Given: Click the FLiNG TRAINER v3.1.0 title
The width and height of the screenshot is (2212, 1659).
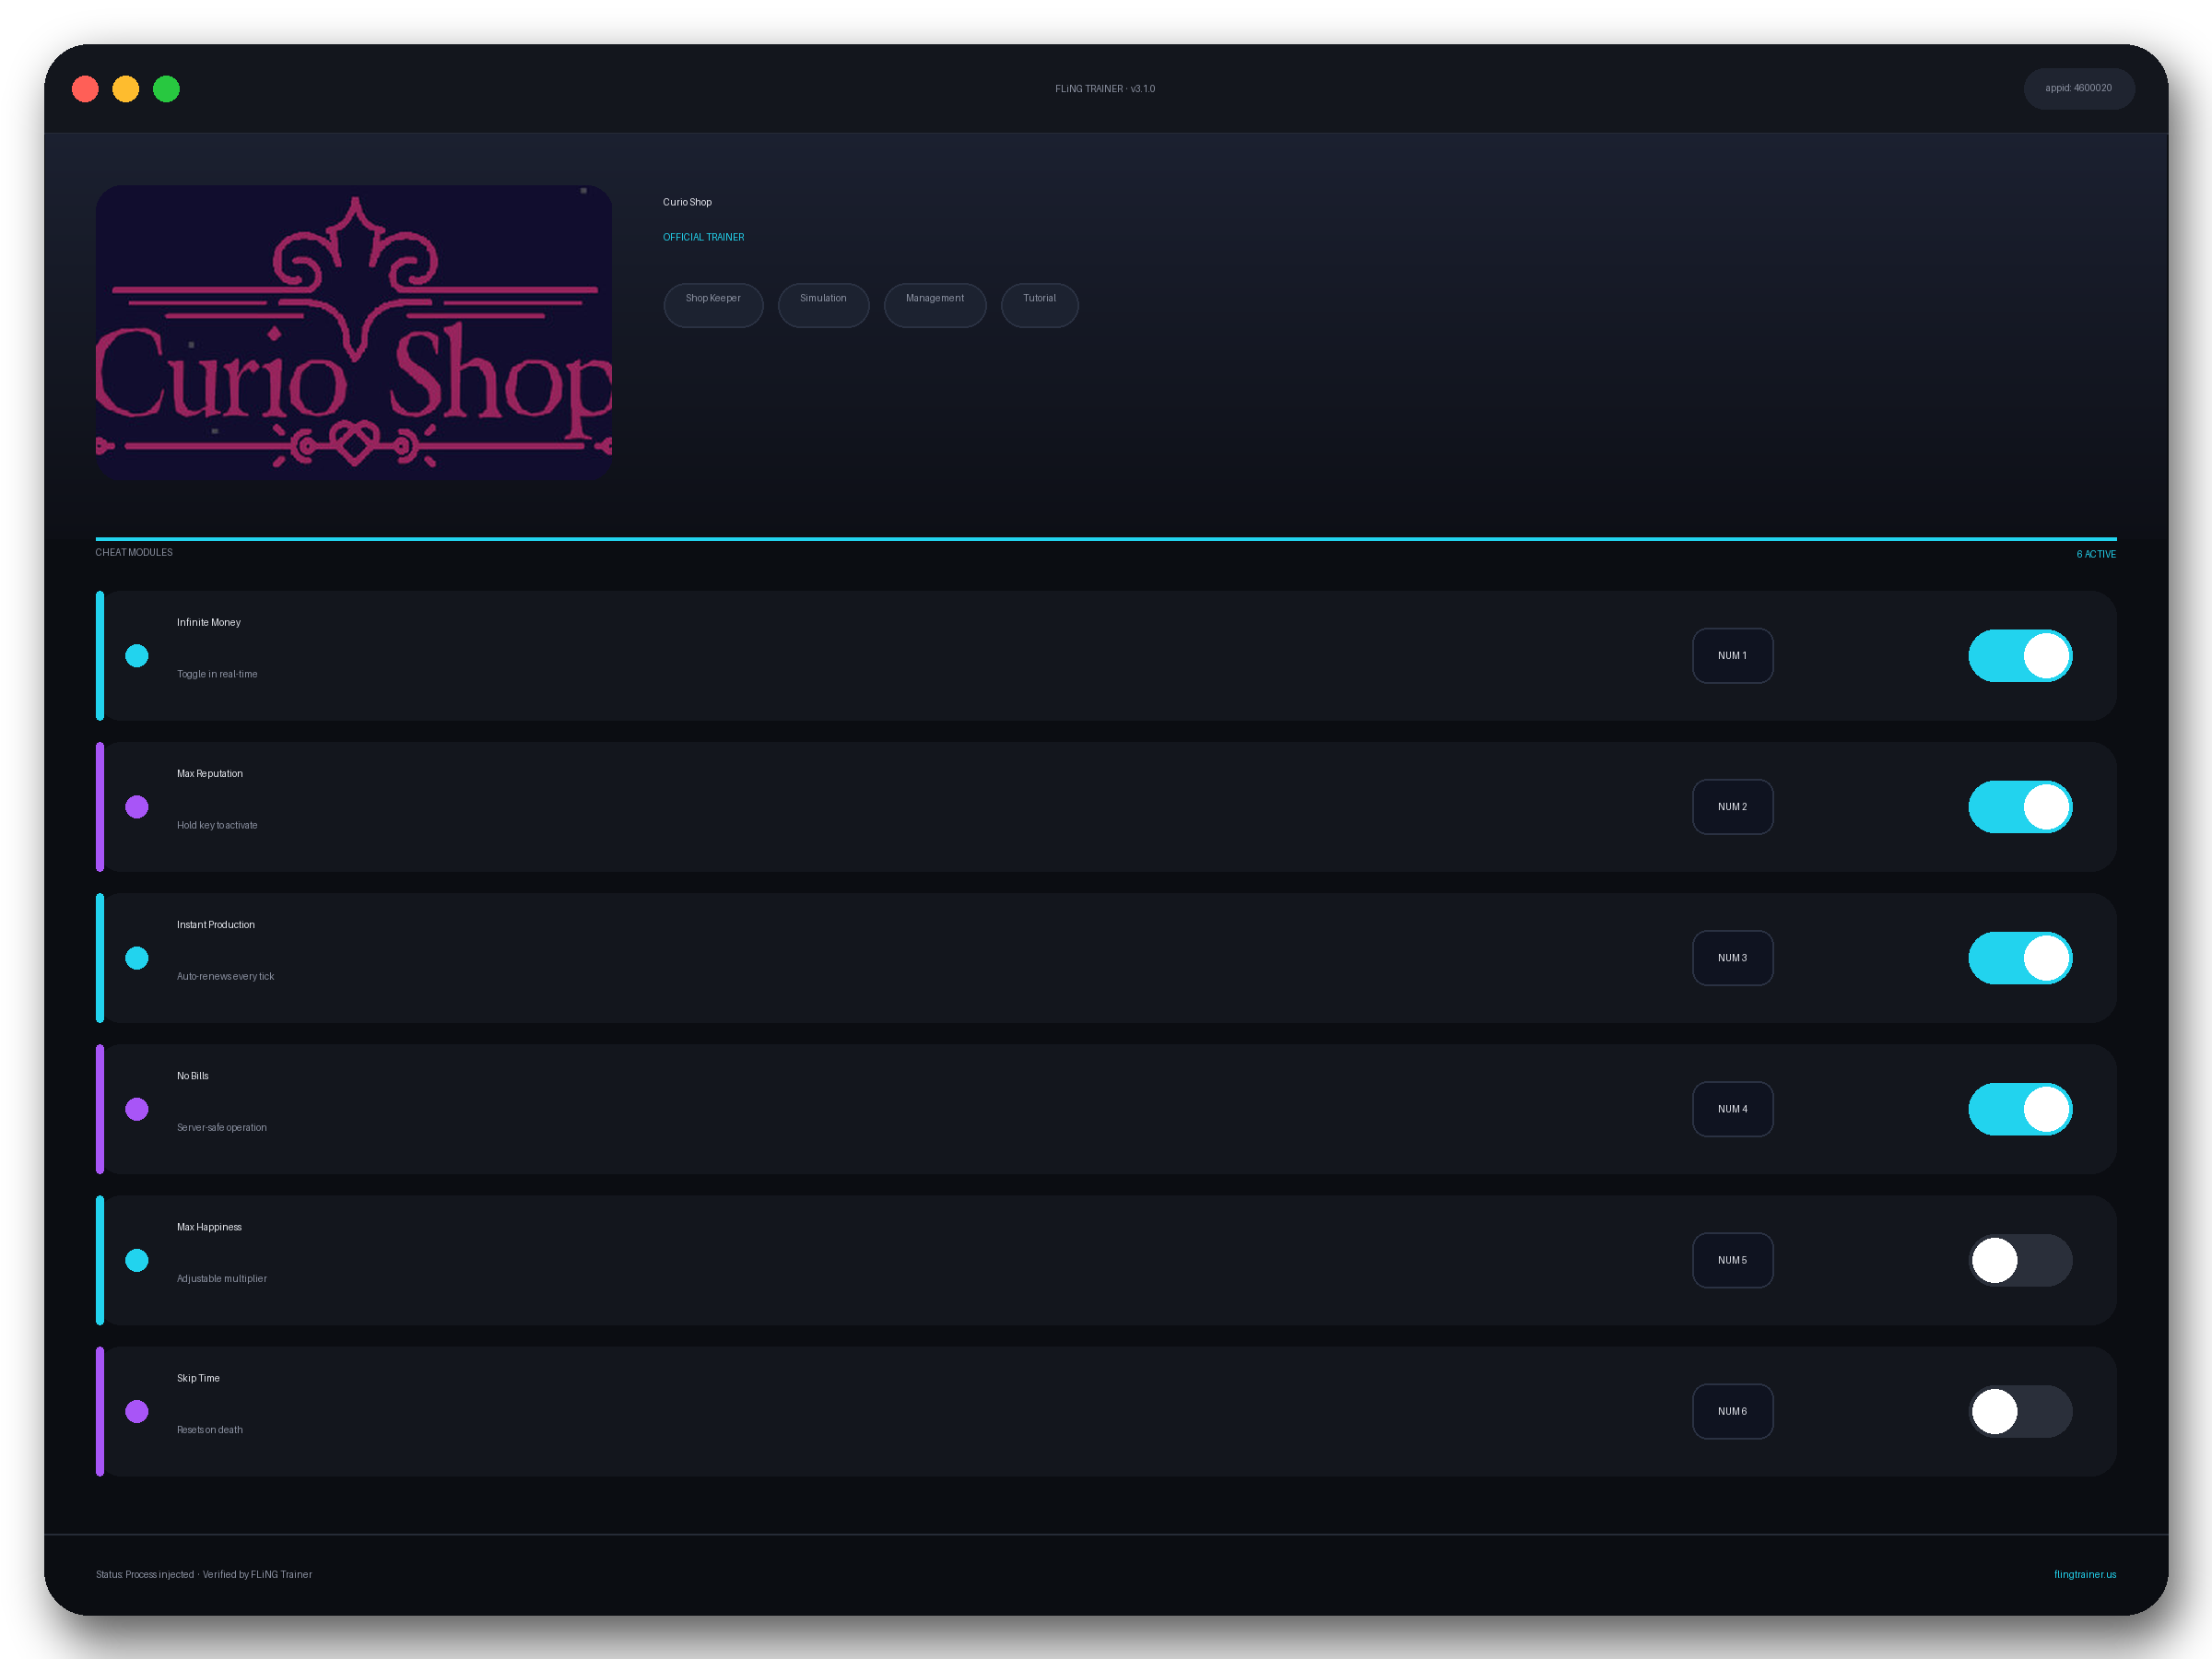Looking at the screenshot, I should coord(1105,89).
